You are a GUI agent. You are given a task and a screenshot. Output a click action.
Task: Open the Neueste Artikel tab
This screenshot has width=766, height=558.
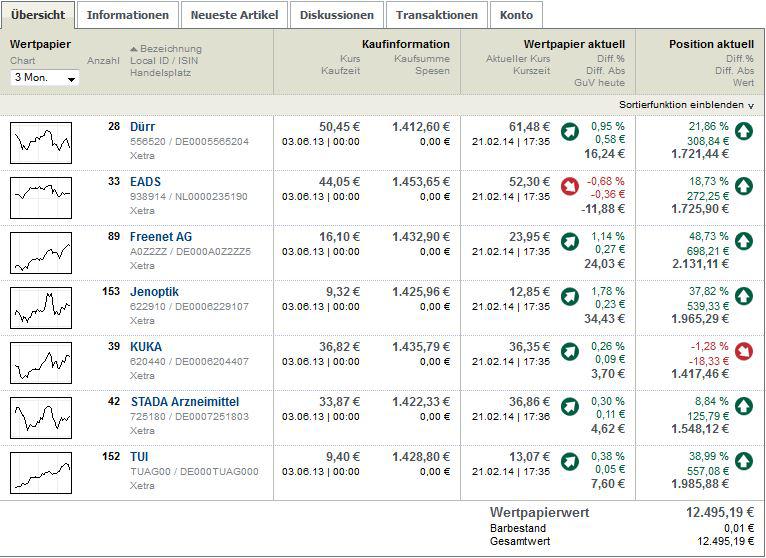click(x=236, y=15)
